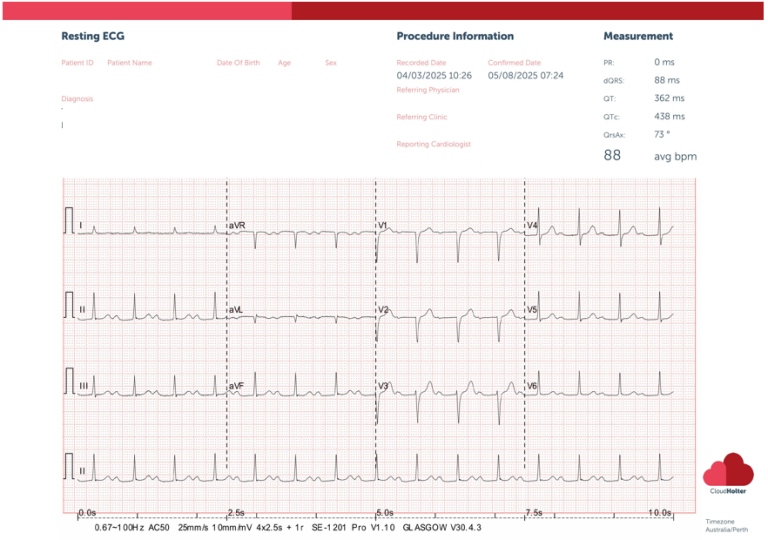
Task: Click the 7.5s time marker
Action: [533, 512]
